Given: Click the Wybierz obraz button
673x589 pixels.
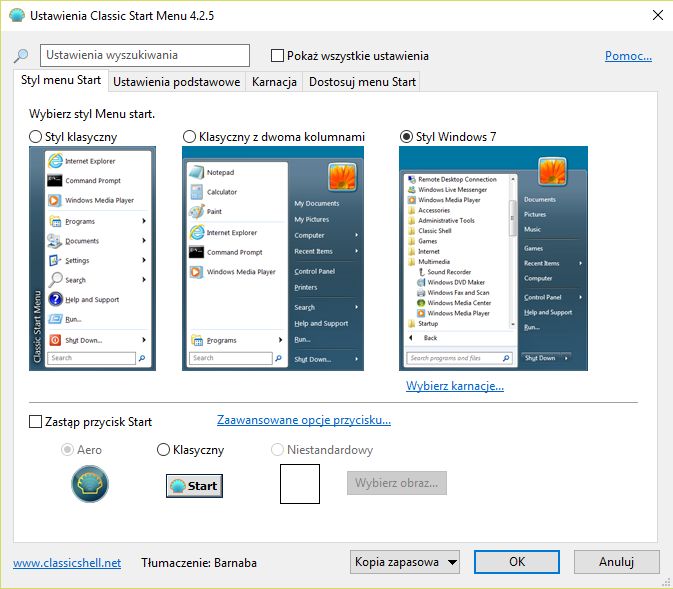Looking at the screenshot, I should (x=397, y=483).
